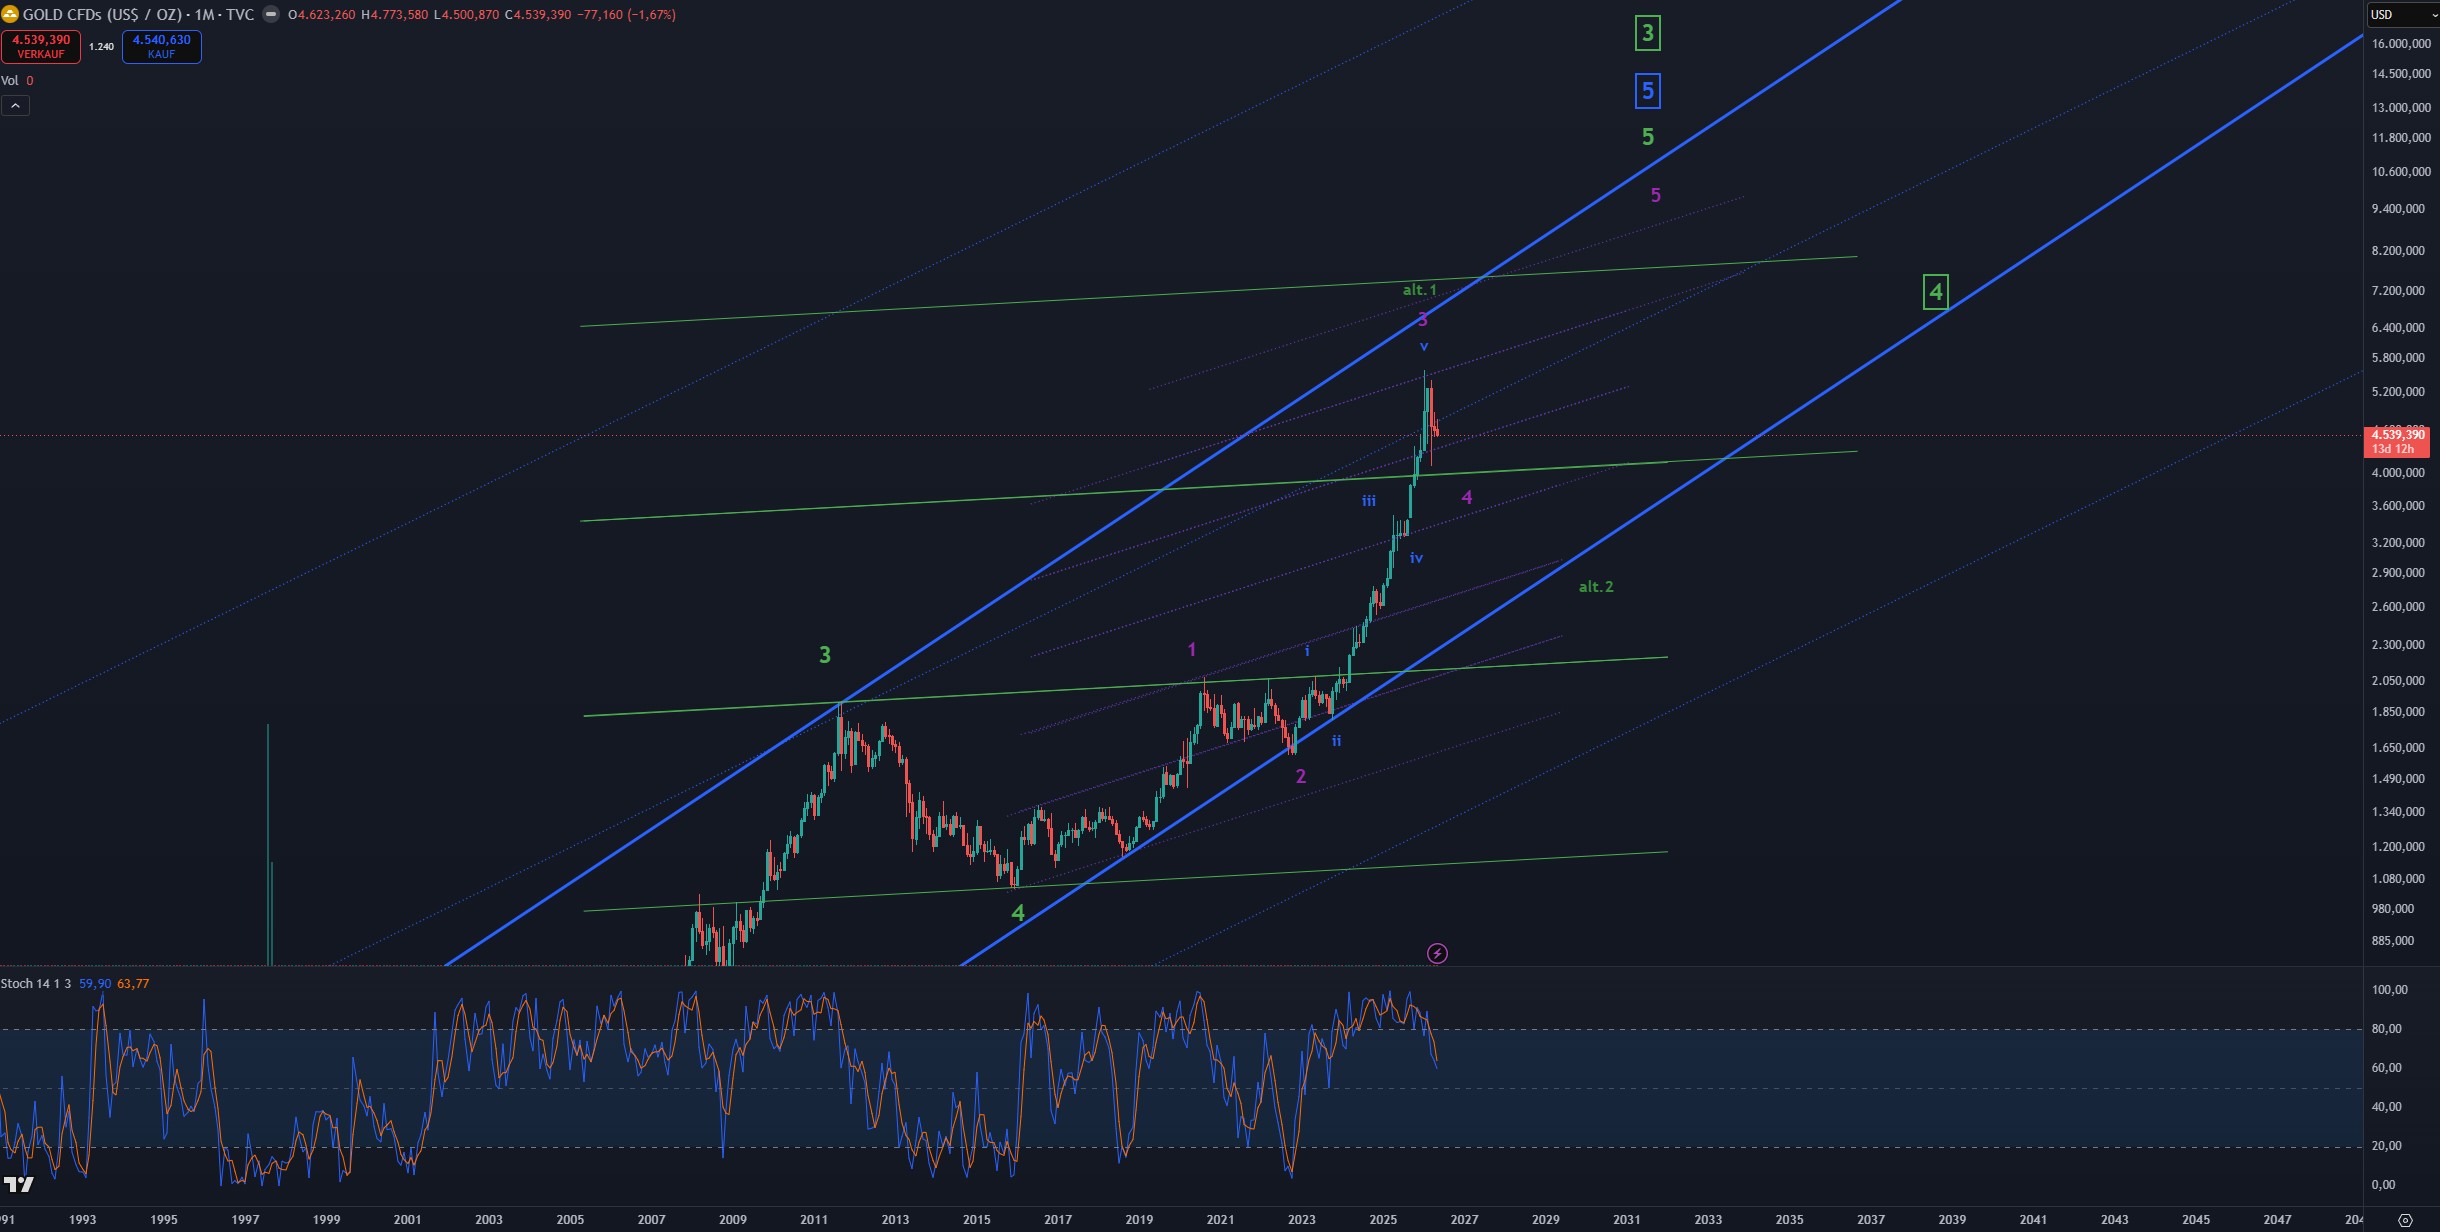Click the Stoch 14 1 3 indicator label
Screen dimensions: 2440x1232
tap(36, 984)
